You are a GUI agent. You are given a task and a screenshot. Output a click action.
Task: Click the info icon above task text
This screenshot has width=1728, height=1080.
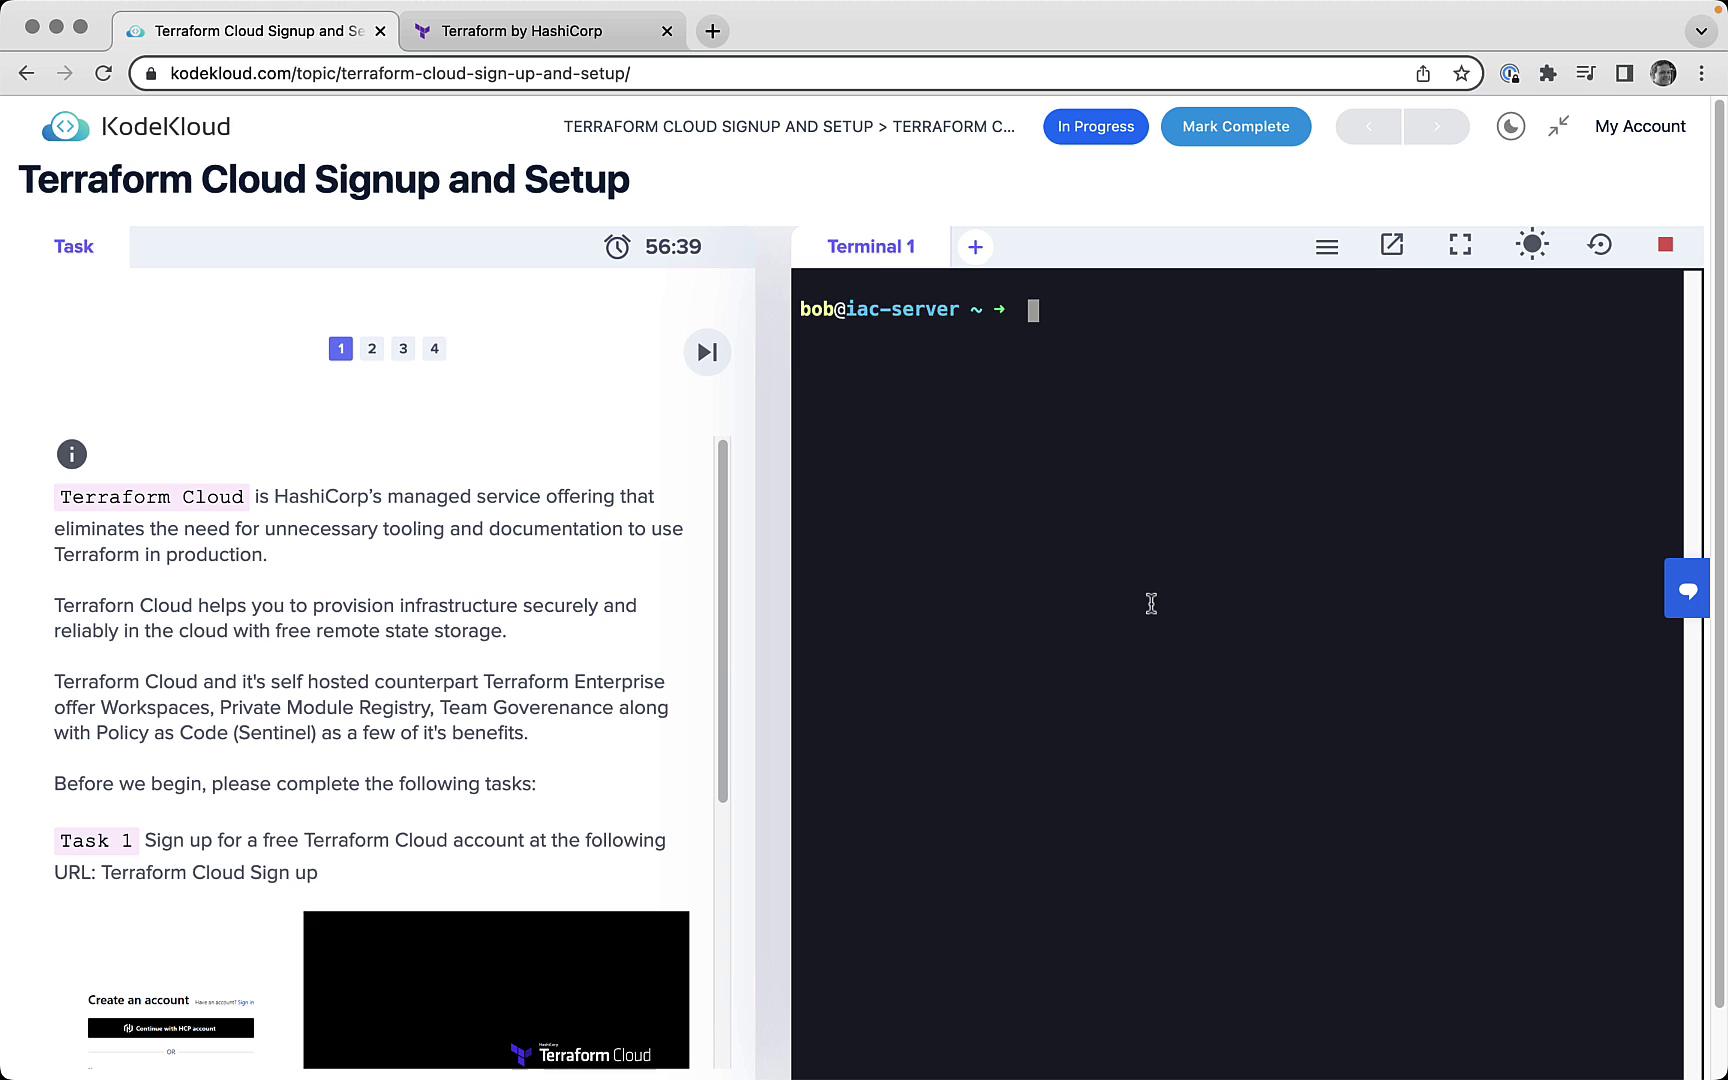coord(72,454)
